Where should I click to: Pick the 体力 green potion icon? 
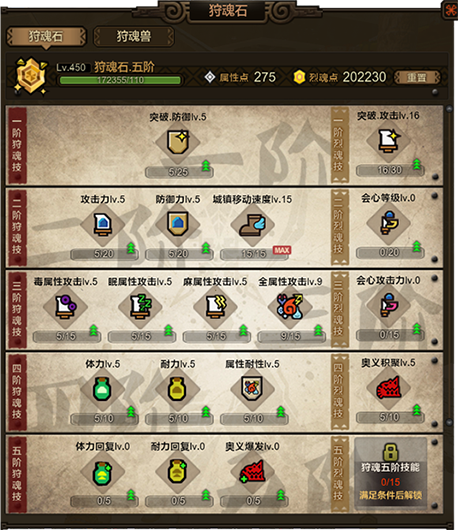coord(102,389)
